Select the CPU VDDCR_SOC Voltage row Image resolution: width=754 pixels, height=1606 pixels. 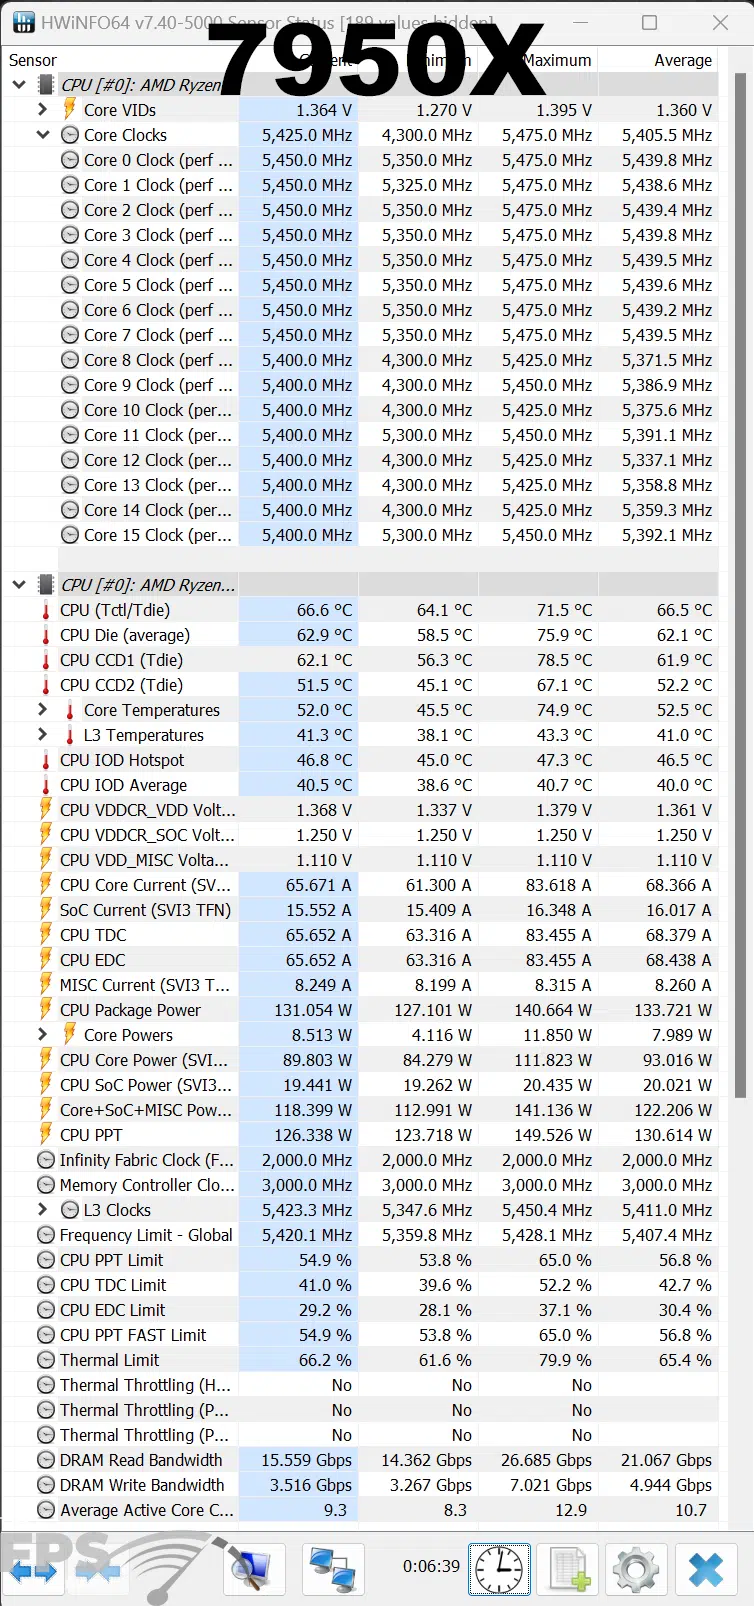point(360,835)
